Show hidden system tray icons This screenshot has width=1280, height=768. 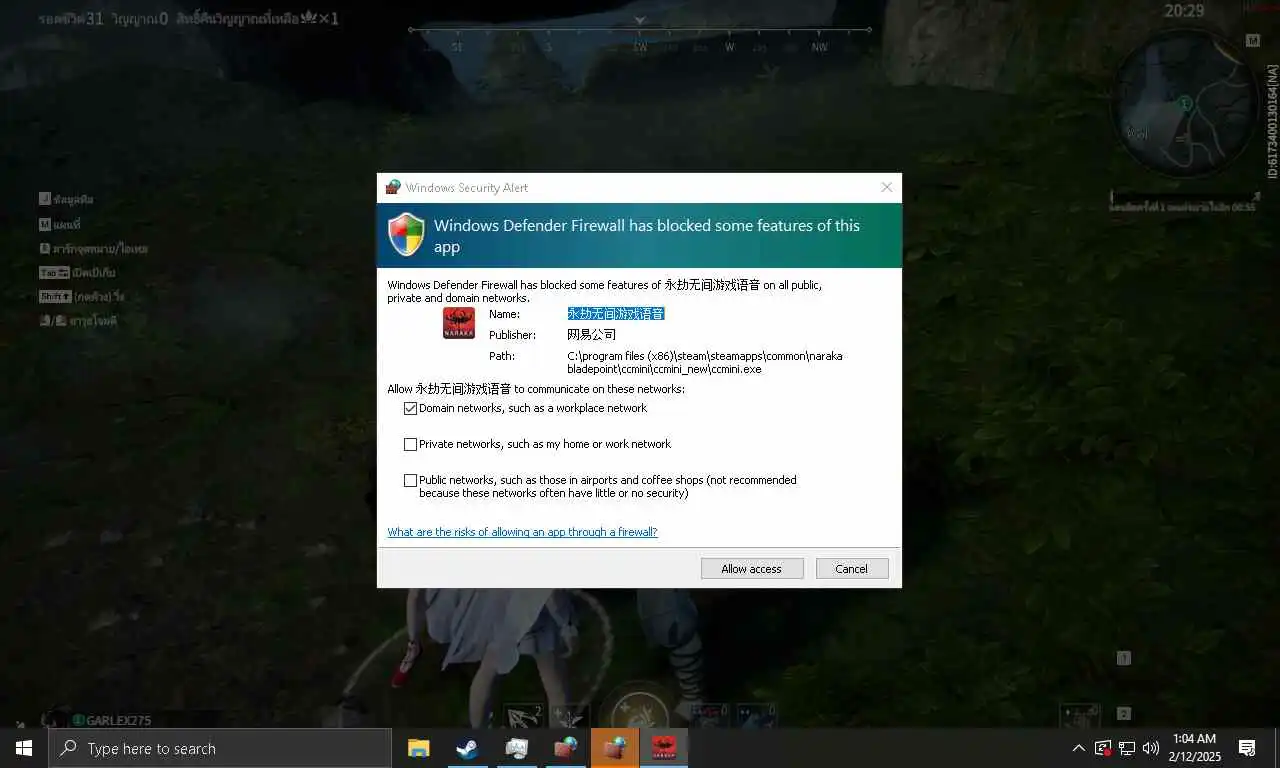(x=1078, y=748)
